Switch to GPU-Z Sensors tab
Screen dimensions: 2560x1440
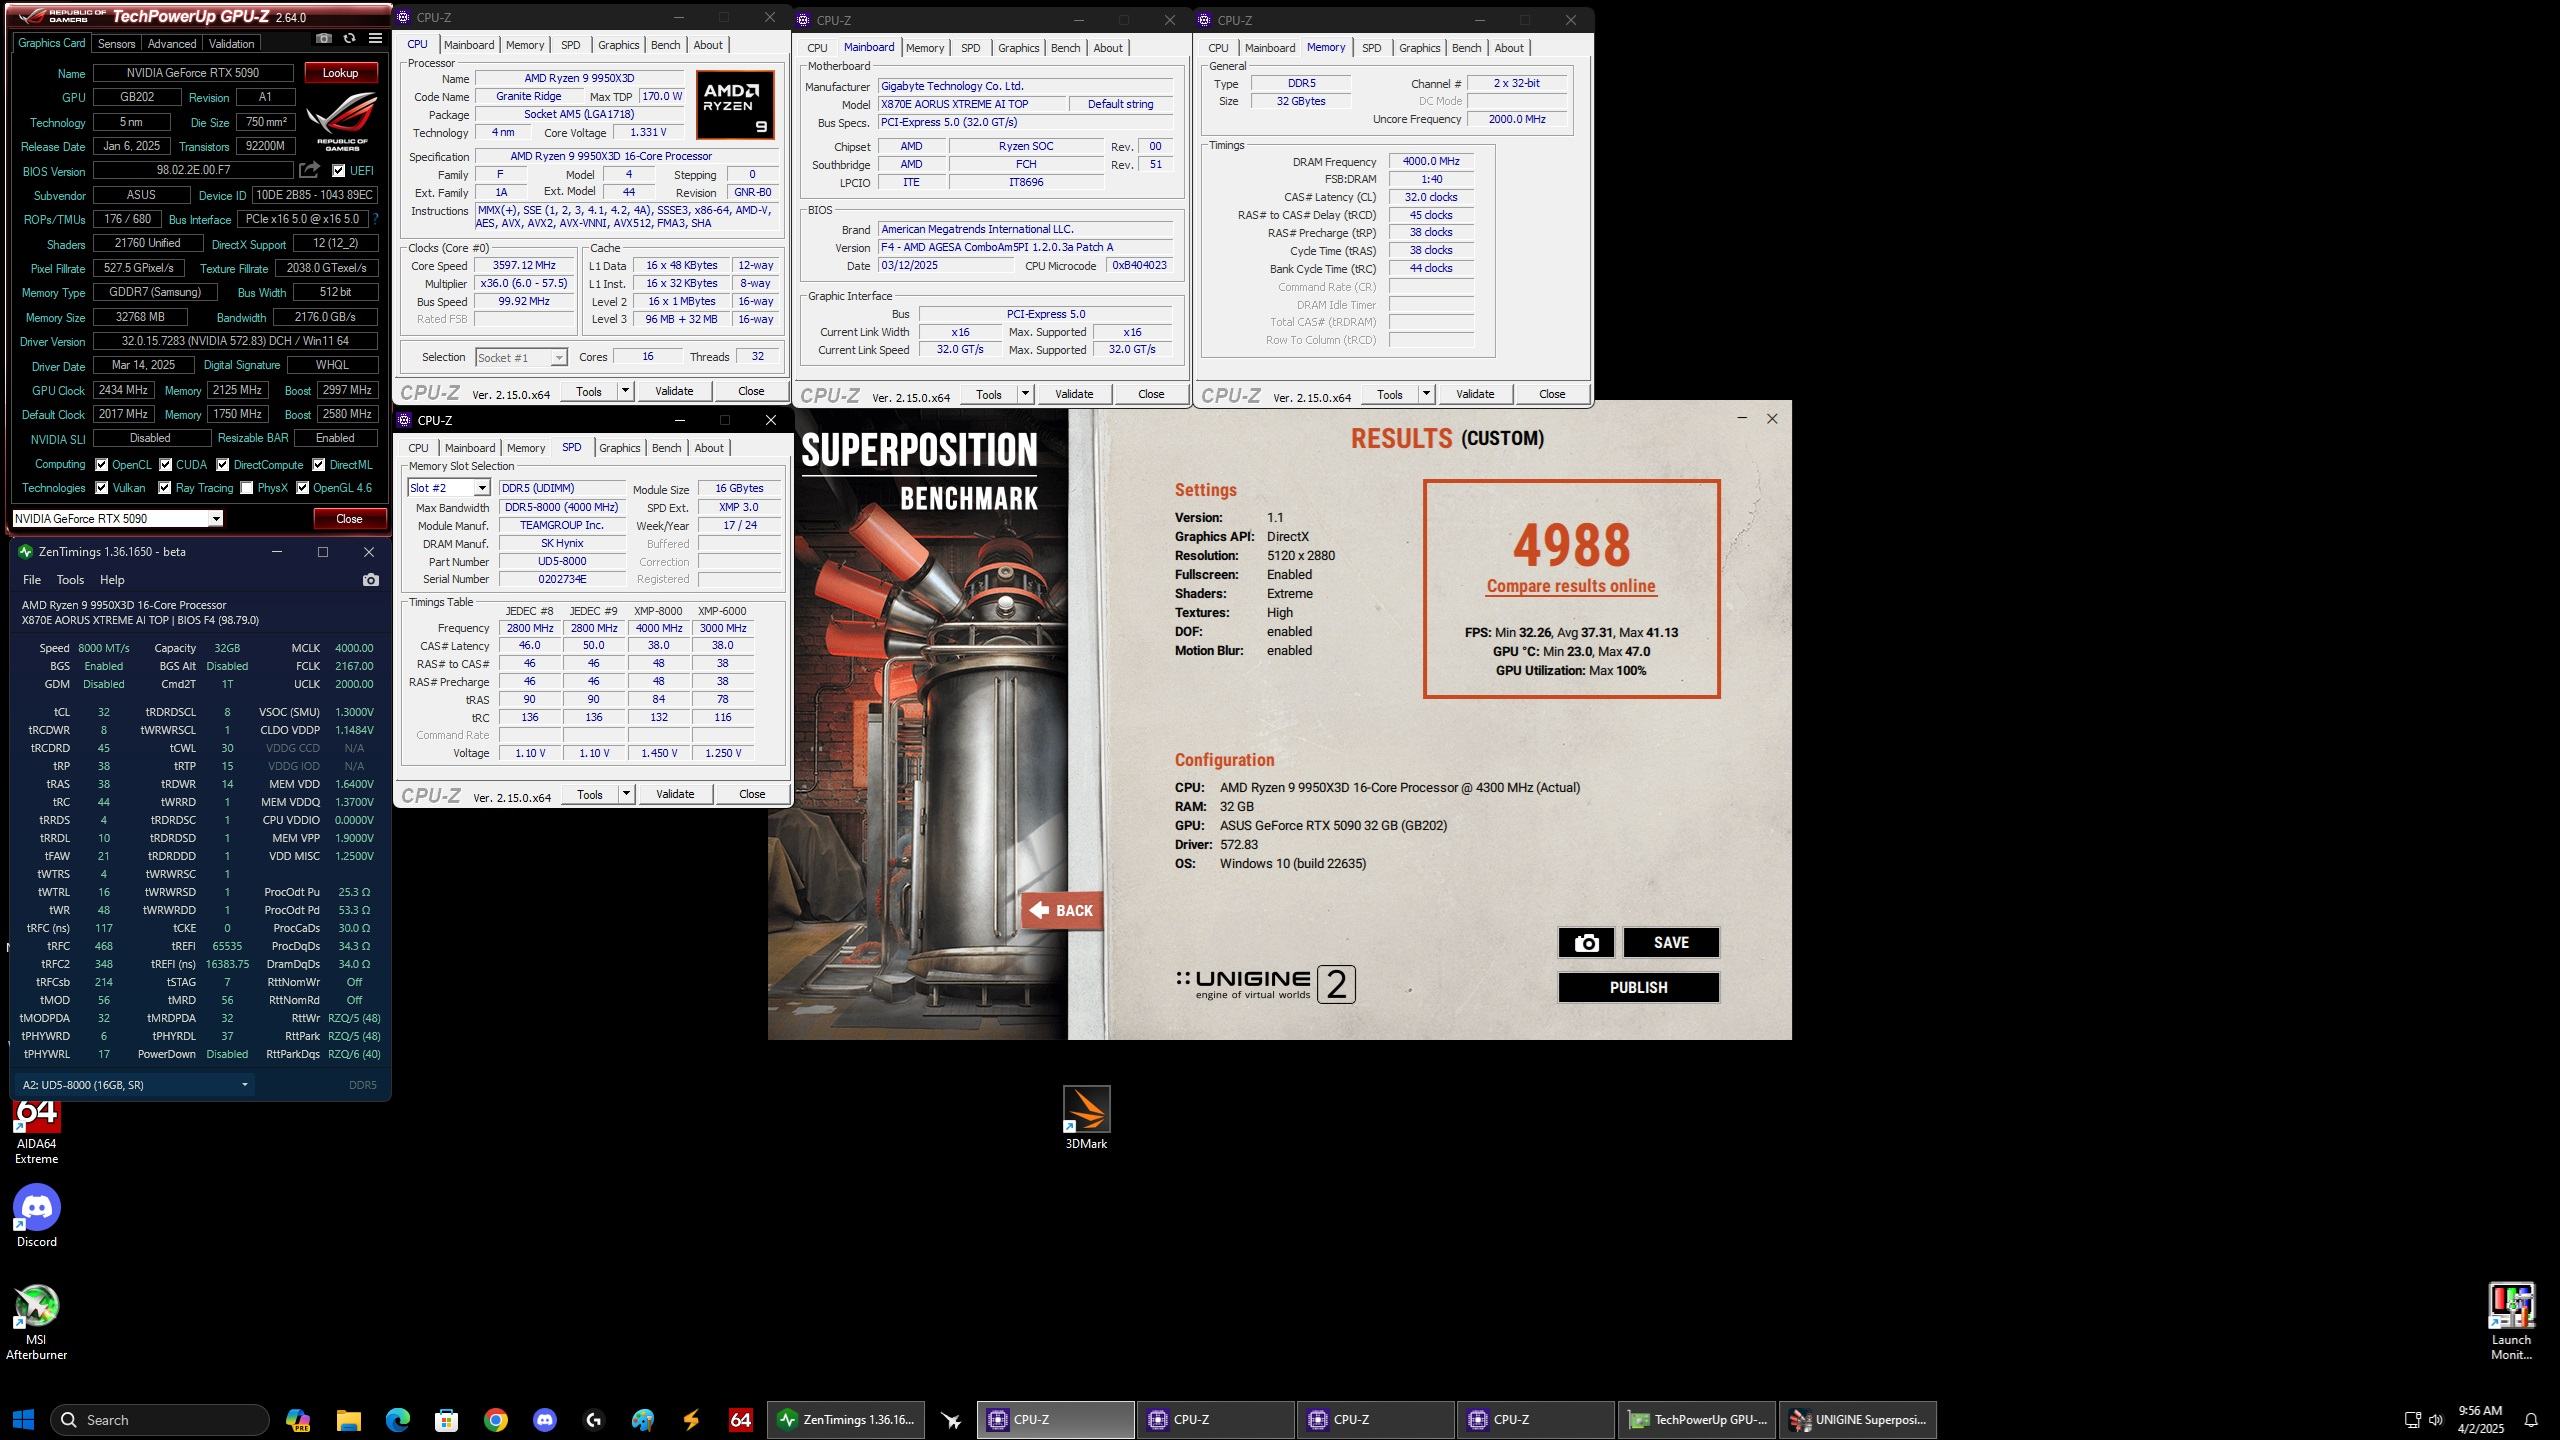point(116,43)
